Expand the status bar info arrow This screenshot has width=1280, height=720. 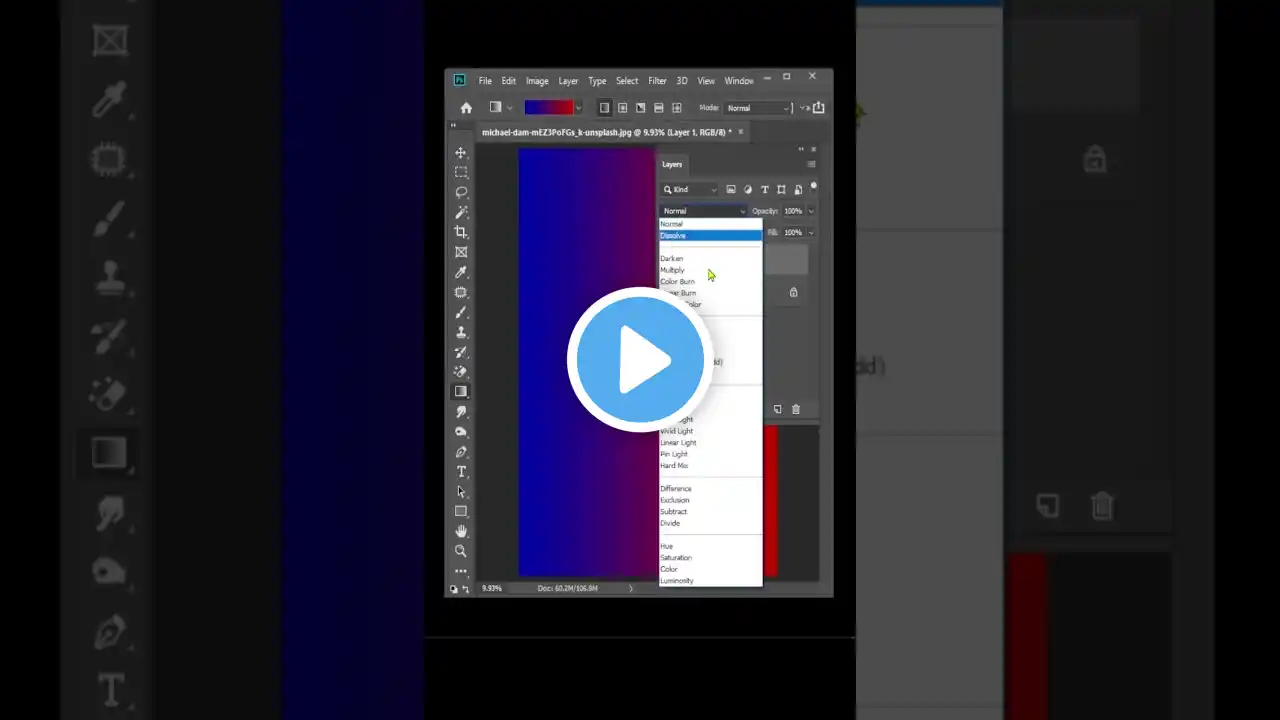[x=630, y=588]
